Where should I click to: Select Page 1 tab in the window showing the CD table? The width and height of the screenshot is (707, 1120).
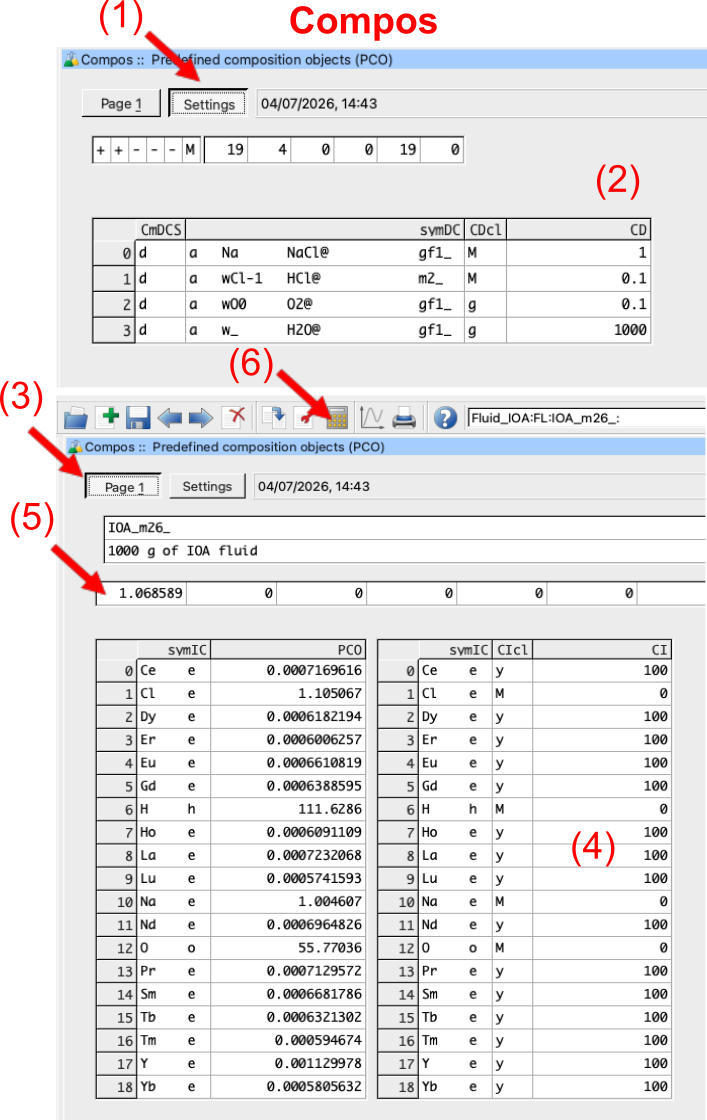[x=121, y=104]
